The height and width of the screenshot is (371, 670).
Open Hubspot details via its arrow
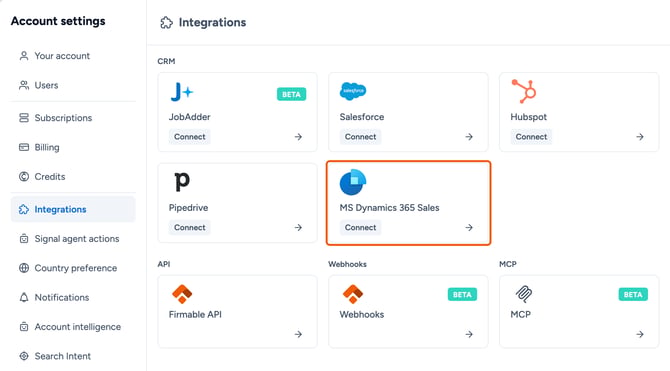640,137
